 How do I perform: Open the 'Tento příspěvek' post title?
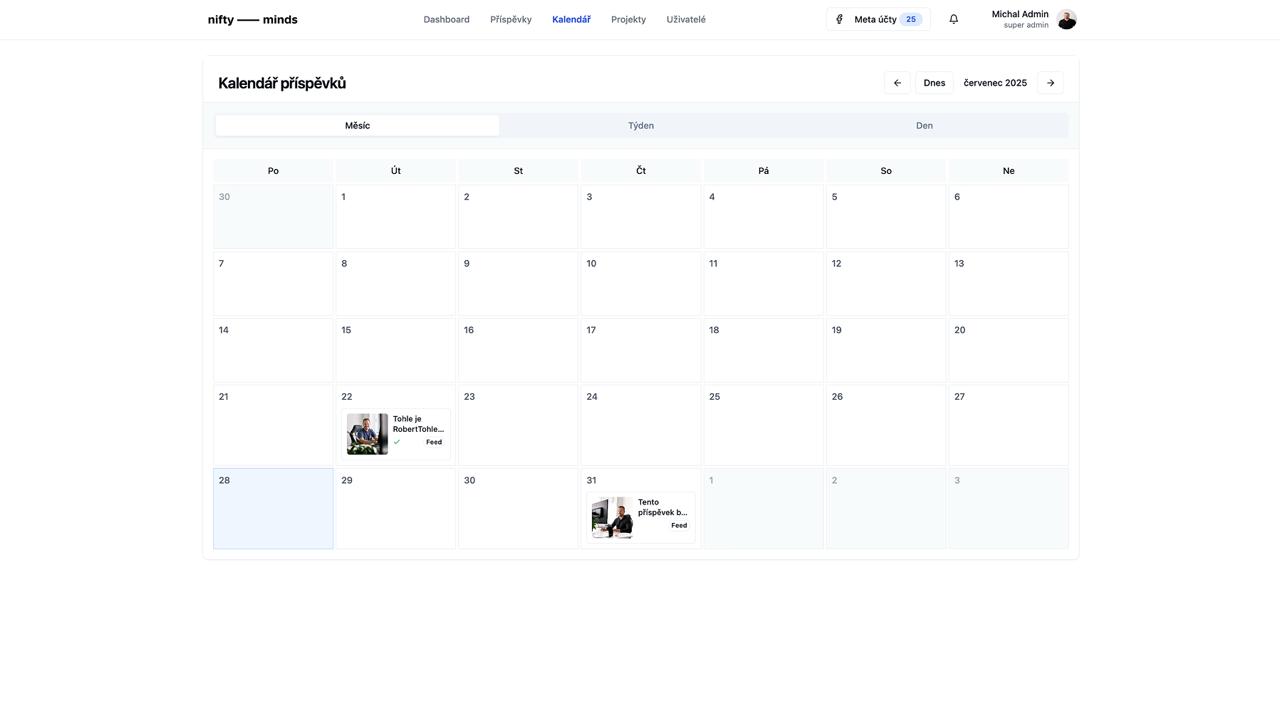coord(662,507)
